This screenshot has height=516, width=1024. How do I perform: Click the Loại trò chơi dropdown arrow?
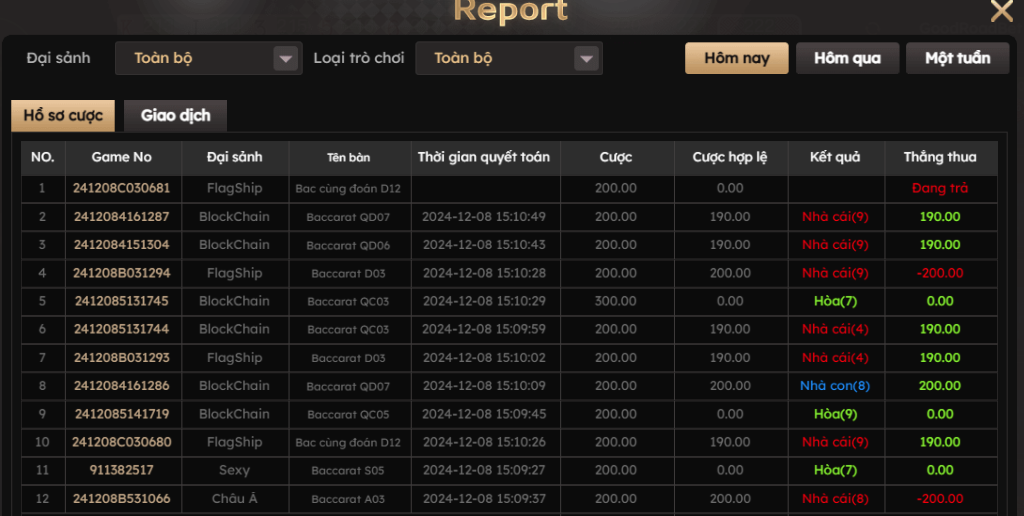[x=587, y=59]
